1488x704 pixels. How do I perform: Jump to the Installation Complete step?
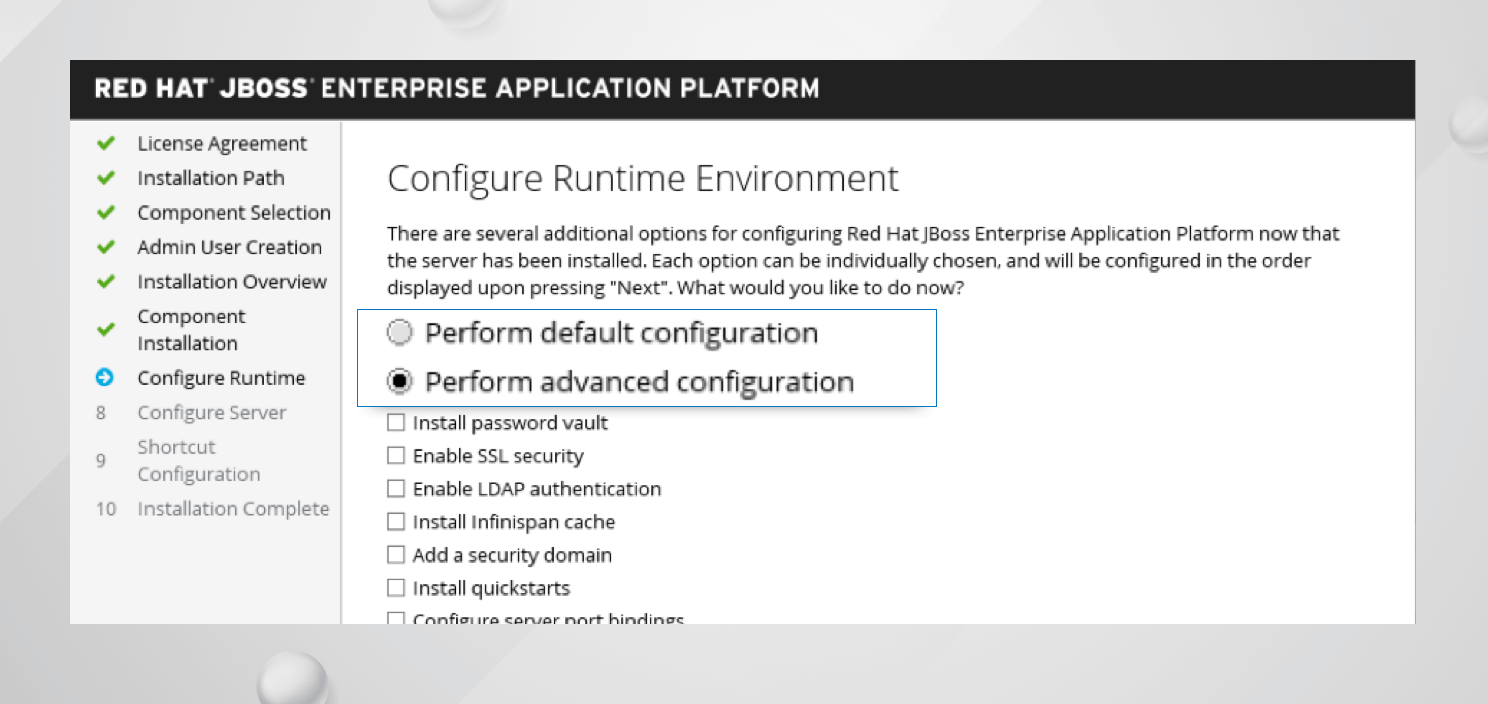tap(233, 509)
